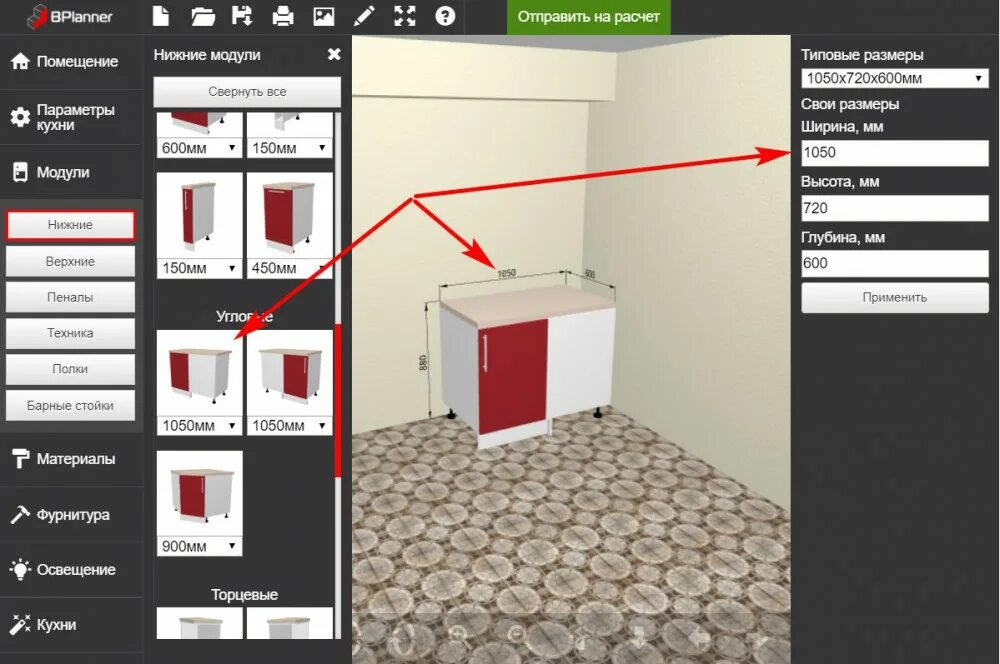Zoom in with the magnifier plus icon
The width and height of the screenshot is (1000, 664).
pyautogui.click(x=459, y=635)
